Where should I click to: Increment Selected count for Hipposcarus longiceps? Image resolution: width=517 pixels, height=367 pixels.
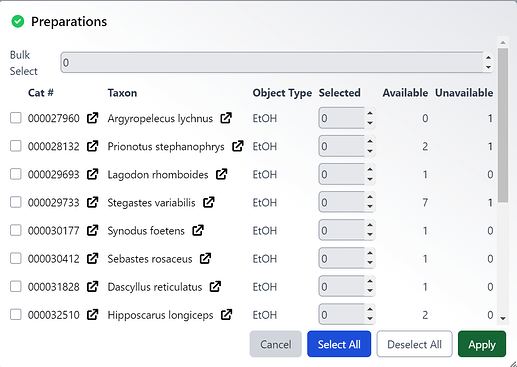(370, 310)
